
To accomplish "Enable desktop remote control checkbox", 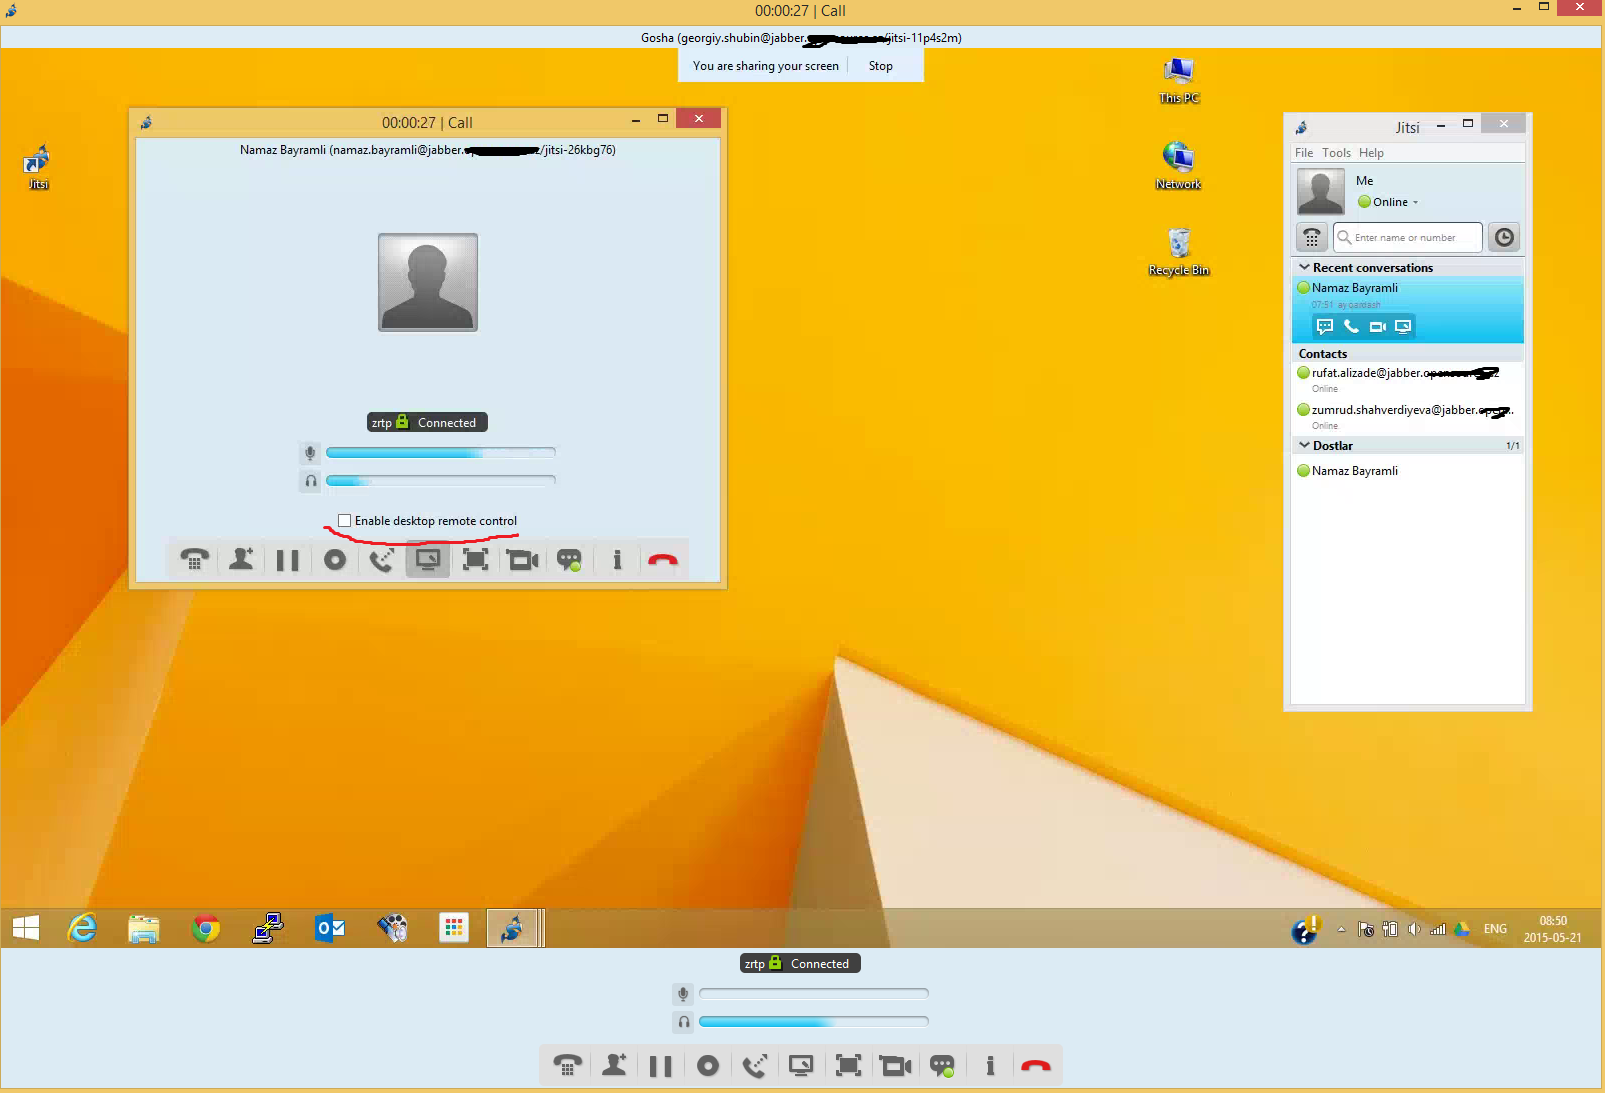I will click(x=344, y=521).
